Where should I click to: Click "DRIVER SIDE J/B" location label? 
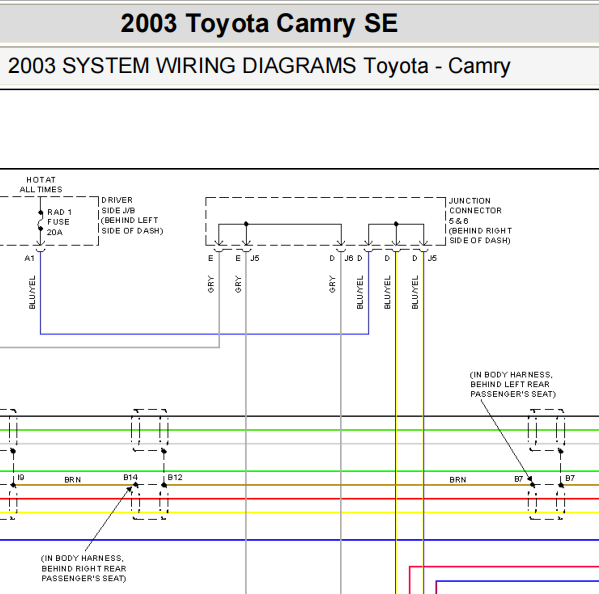tap(132, 215)
